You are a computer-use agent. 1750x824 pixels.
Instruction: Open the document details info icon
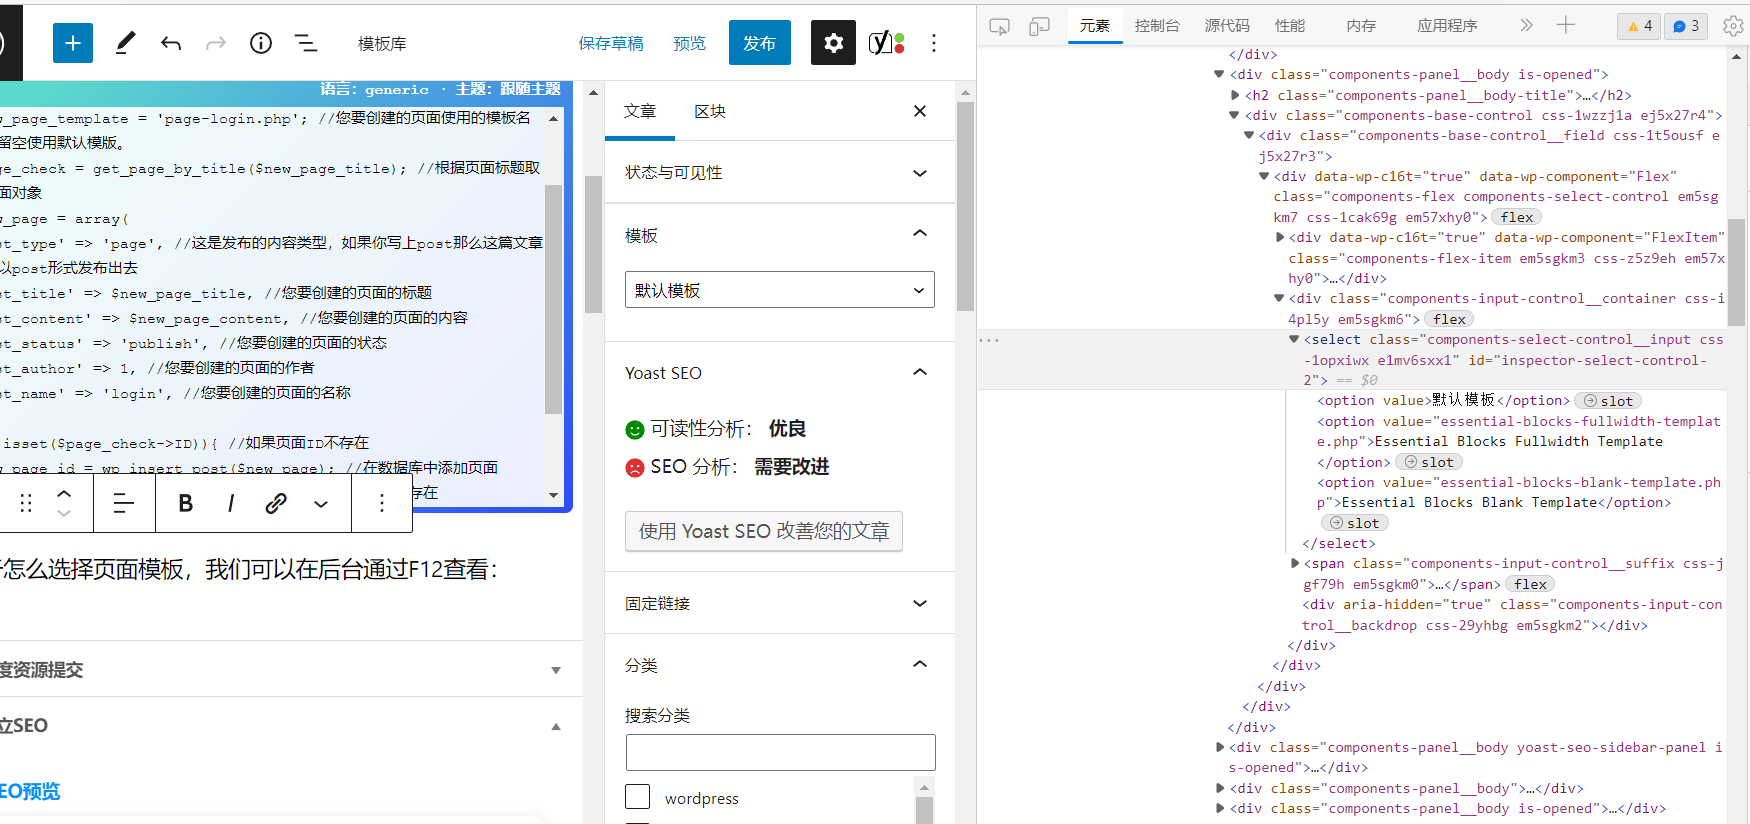261,43
